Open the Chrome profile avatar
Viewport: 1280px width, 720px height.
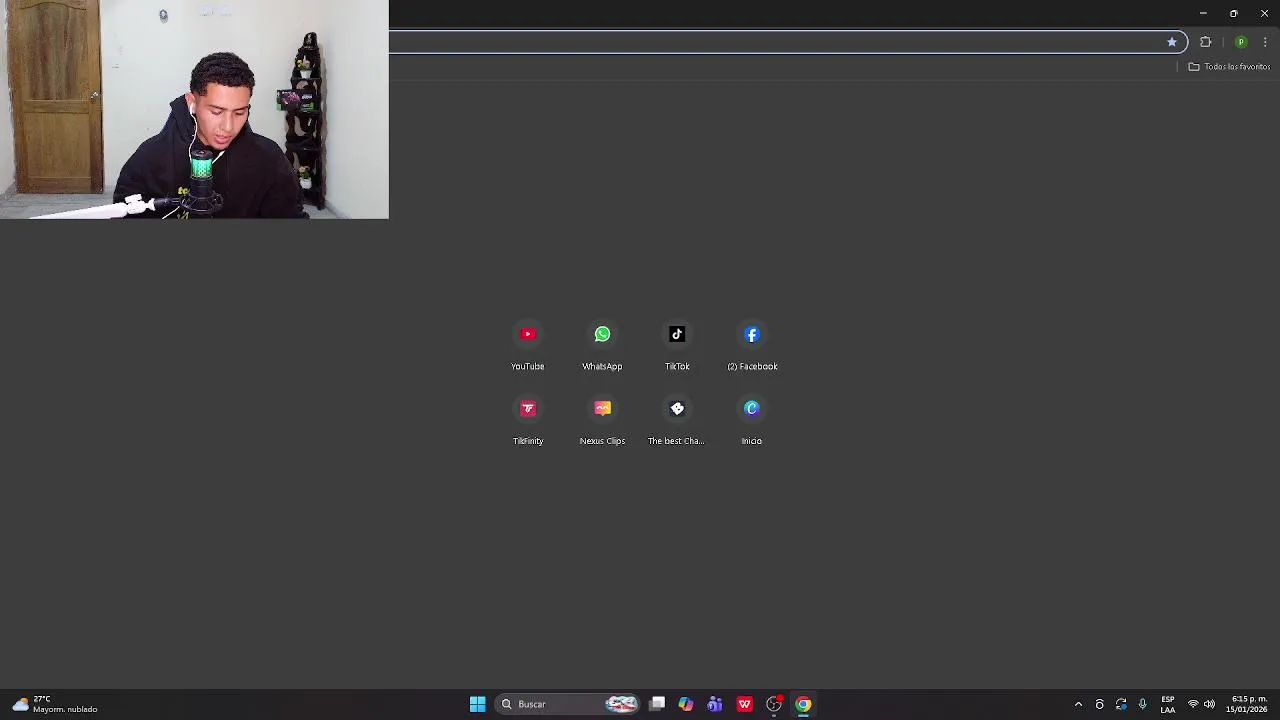[x=1241, y=42]
